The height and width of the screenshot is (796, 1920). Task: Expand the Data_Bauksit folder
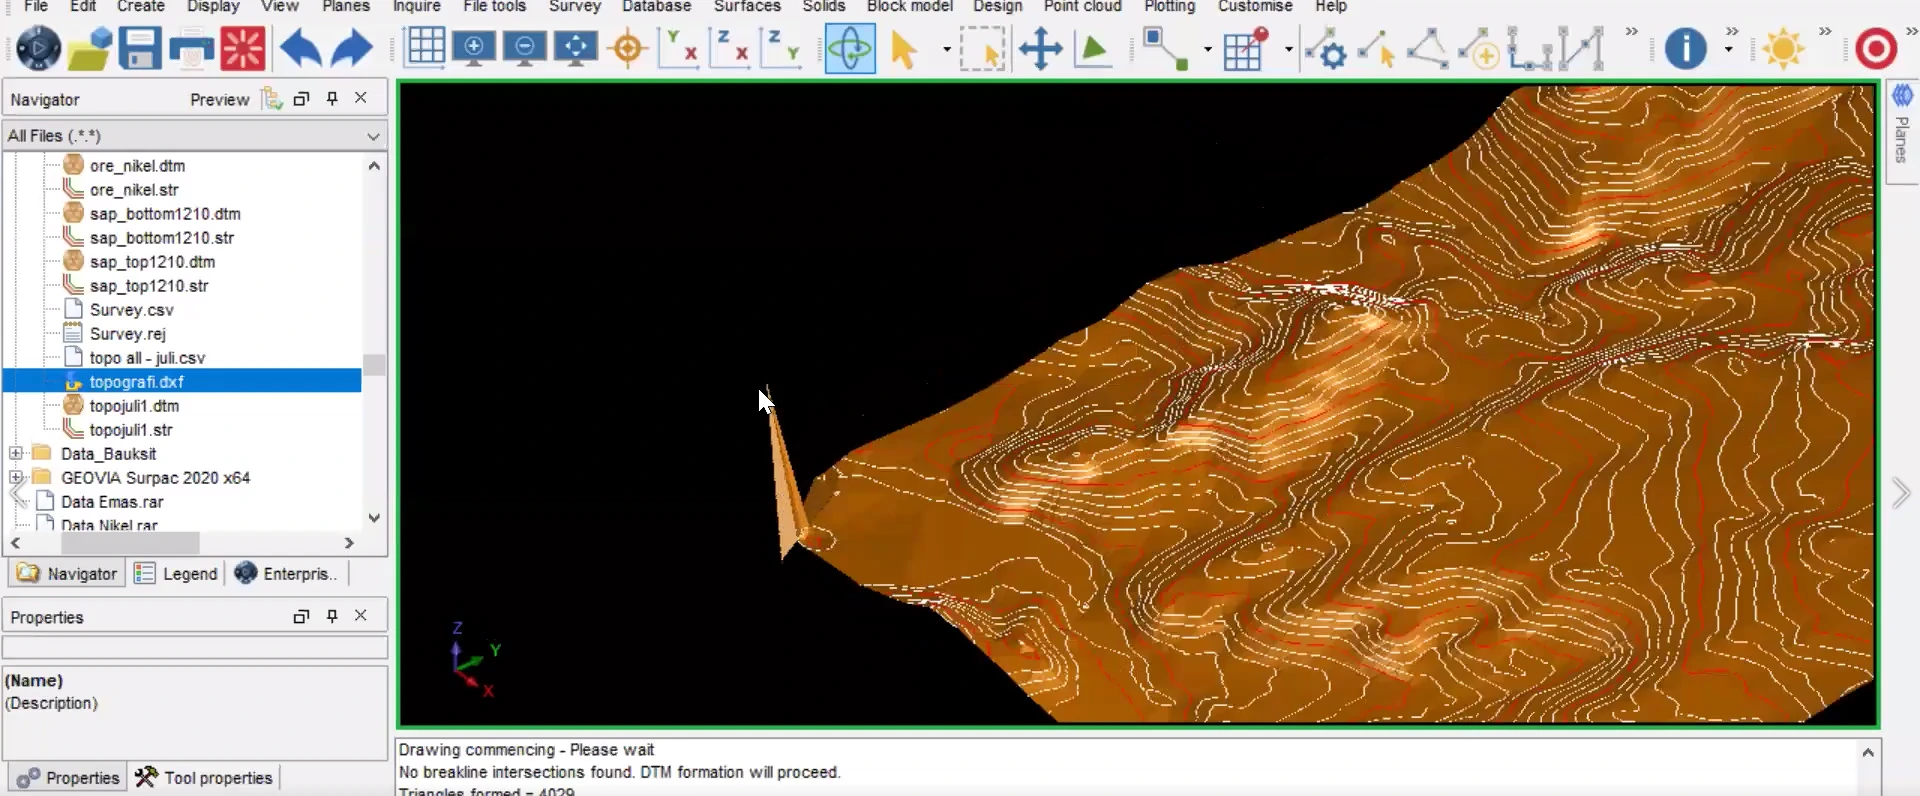click(16, 453)
